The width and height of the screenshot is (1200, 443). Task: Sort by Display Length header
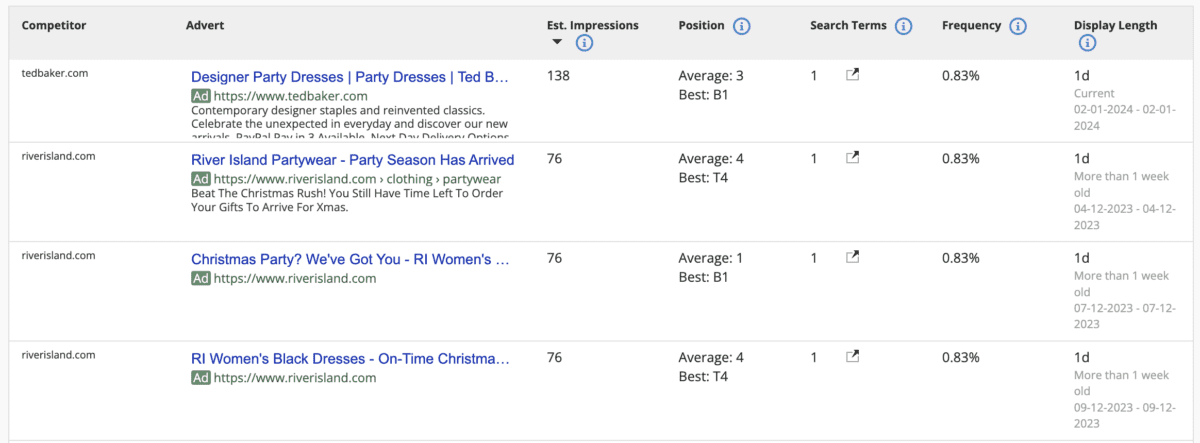point(1115,26)
